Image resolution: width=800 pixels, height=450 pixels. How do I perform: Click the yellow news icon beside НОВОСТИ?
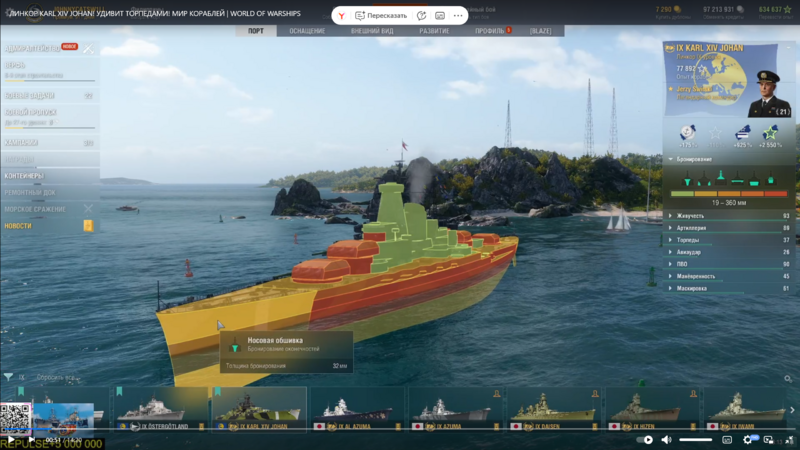point(88,226)
